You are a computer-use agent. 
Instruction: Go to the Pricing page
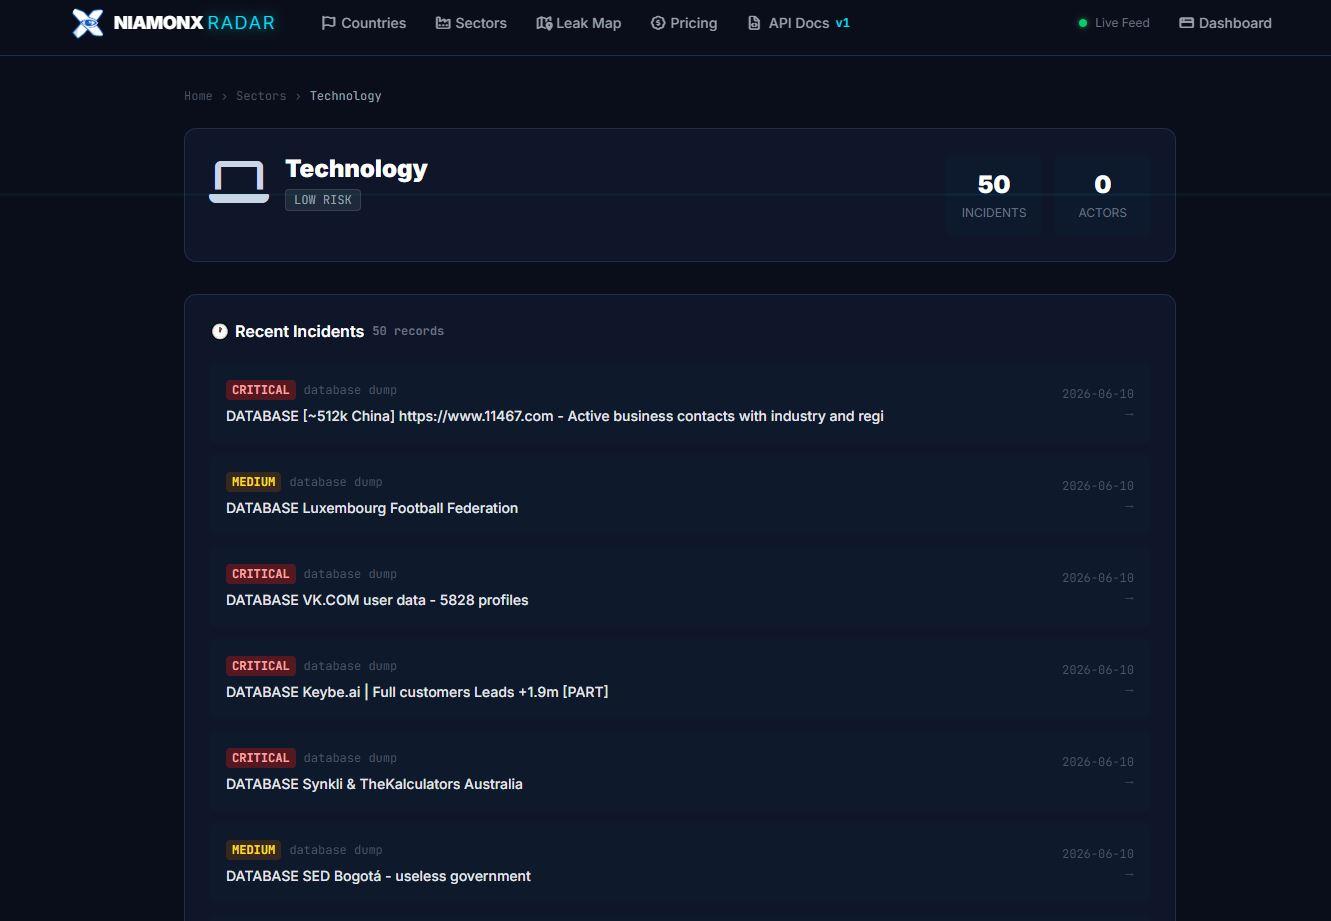tap(684, 23)
